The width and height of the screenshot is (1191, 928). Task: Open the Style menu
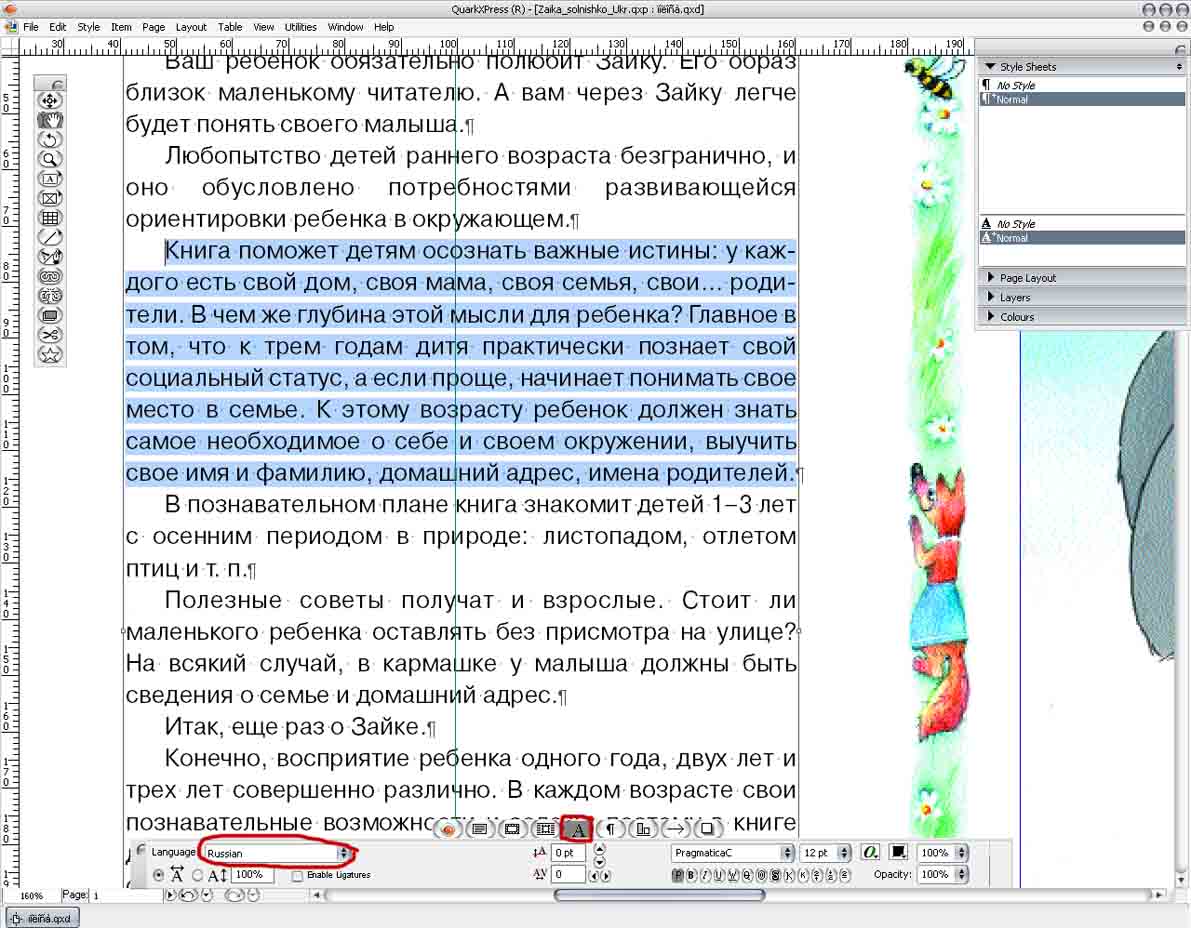click(88, 27)
